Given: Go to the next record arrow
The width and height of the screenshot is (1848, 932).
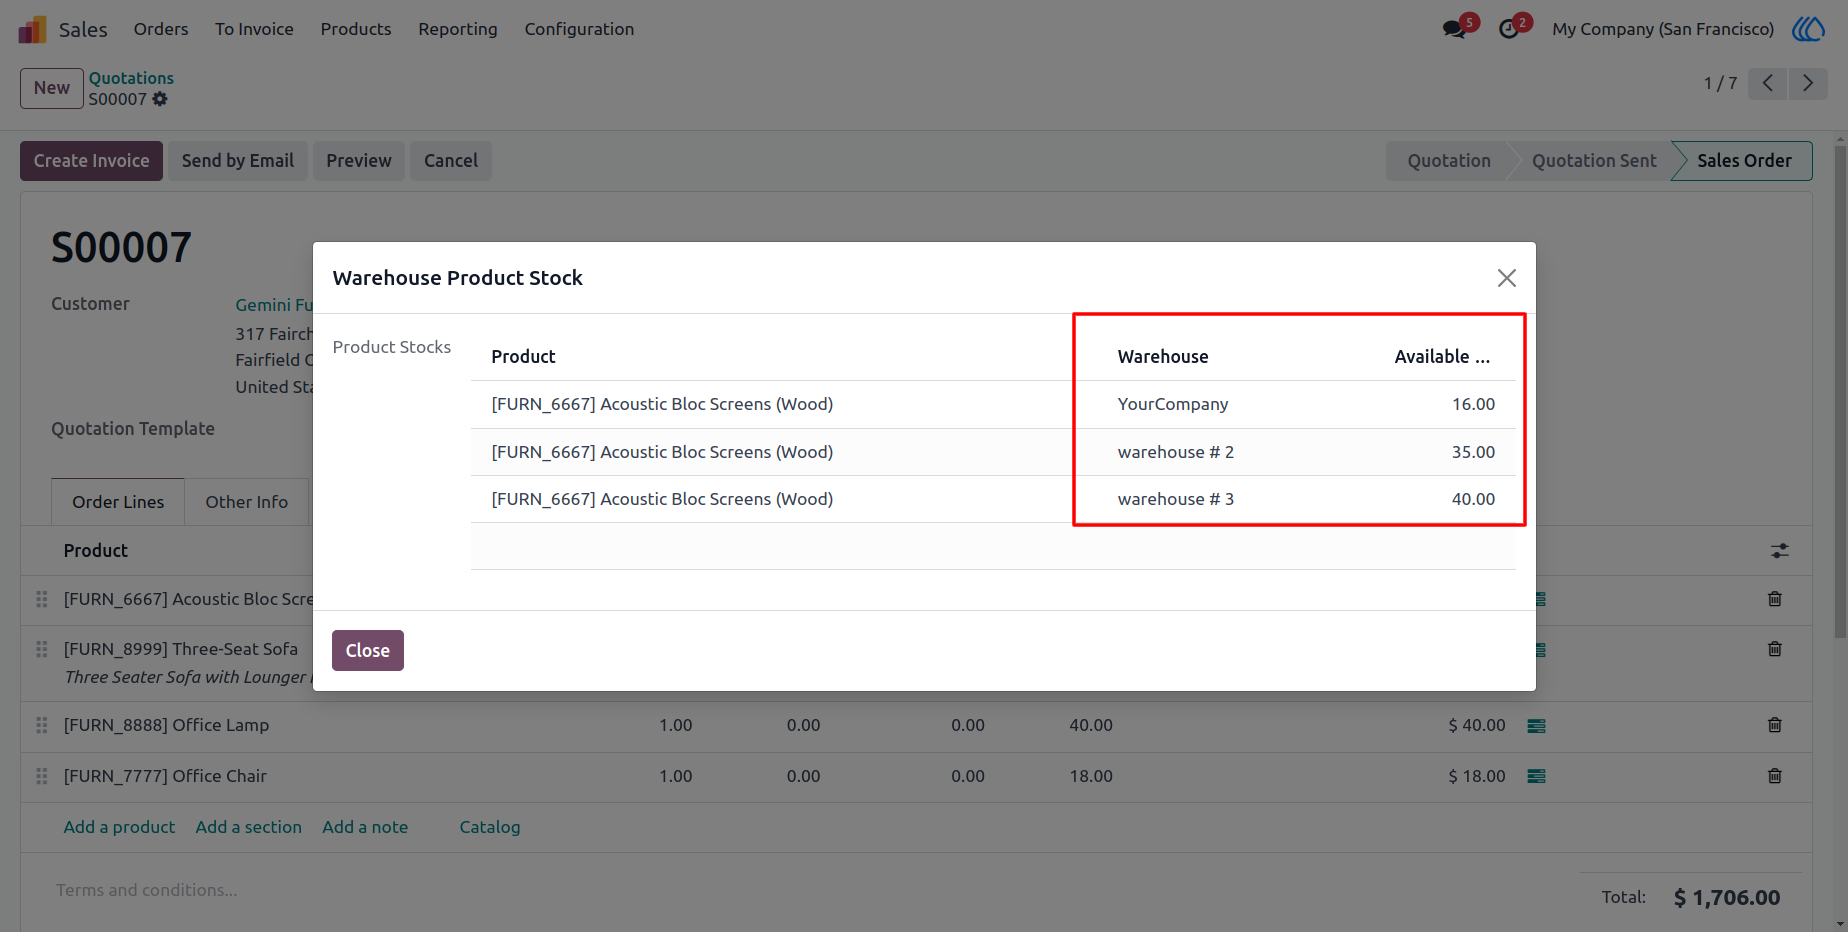Looking at the screenshot, I should point(1808,83).
